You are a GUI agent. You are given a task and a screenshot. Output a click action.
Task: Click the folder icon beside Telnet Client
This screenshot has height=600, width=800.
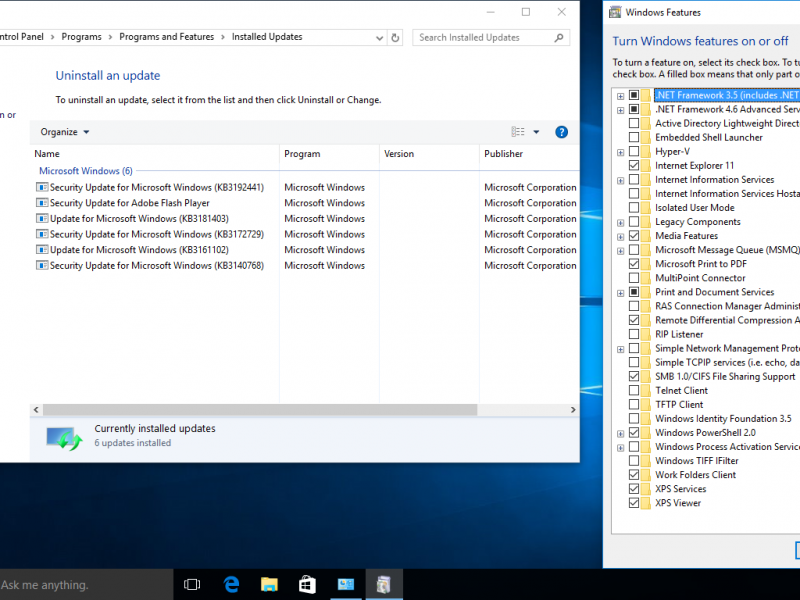pos(645,390)
